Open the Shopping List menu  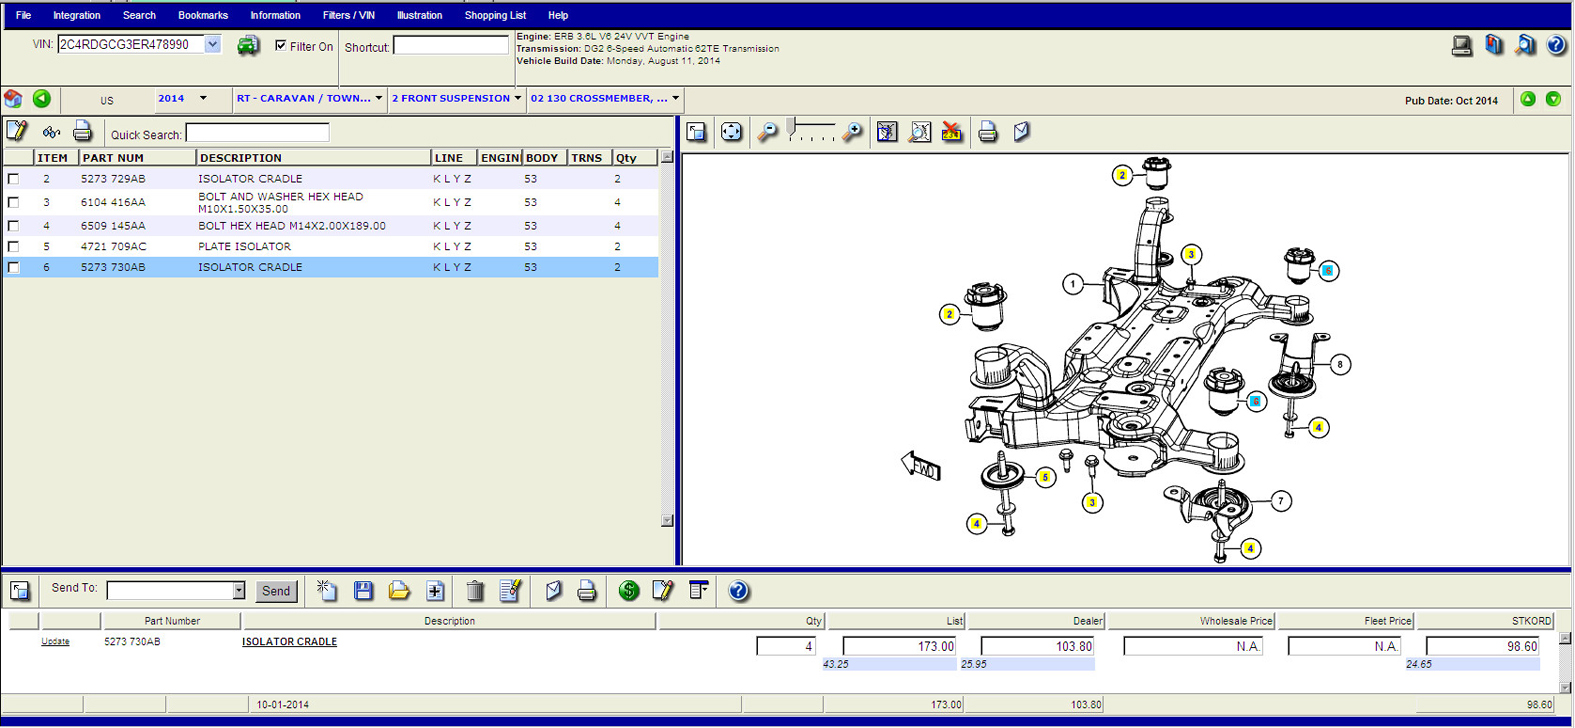495,15
